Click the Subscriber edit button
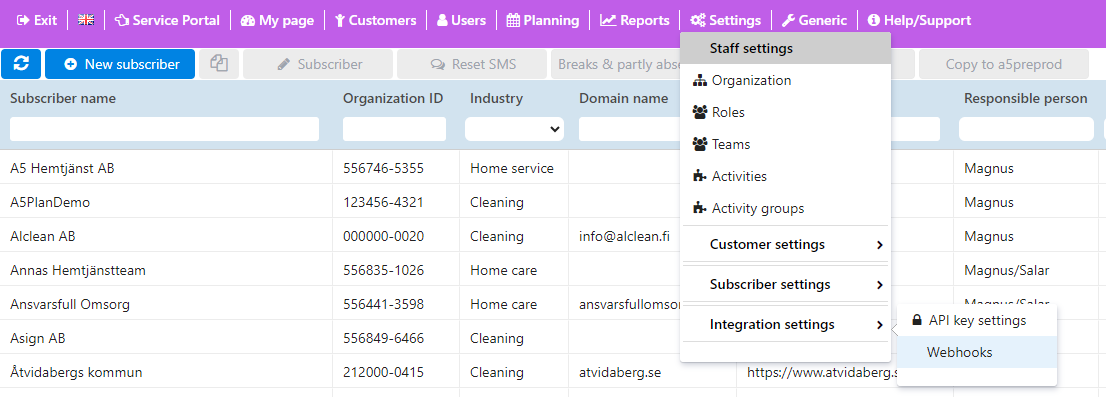The height and width of the screenshot is (397, 1106). pos(318,64)
